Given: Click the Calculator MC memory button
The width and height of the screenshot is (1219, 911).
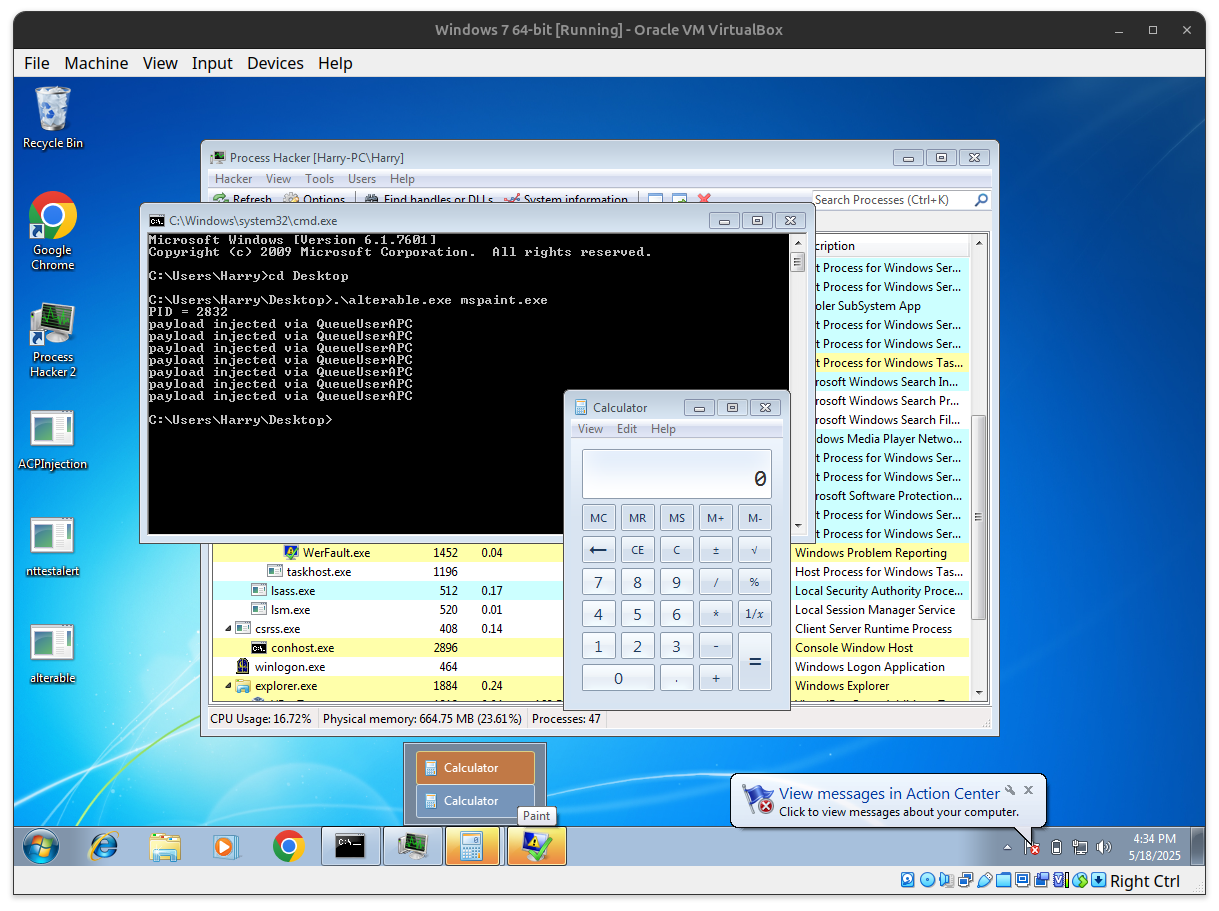Looking at the screenshot, I should pyautogui.click(x=598, y=518).
